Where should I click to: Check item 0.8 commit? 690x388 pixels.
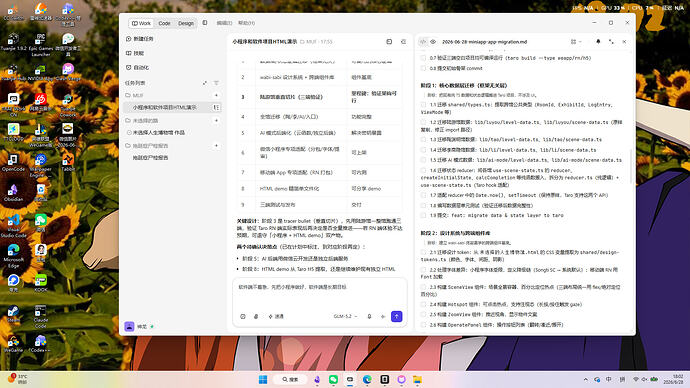point(423,68)
